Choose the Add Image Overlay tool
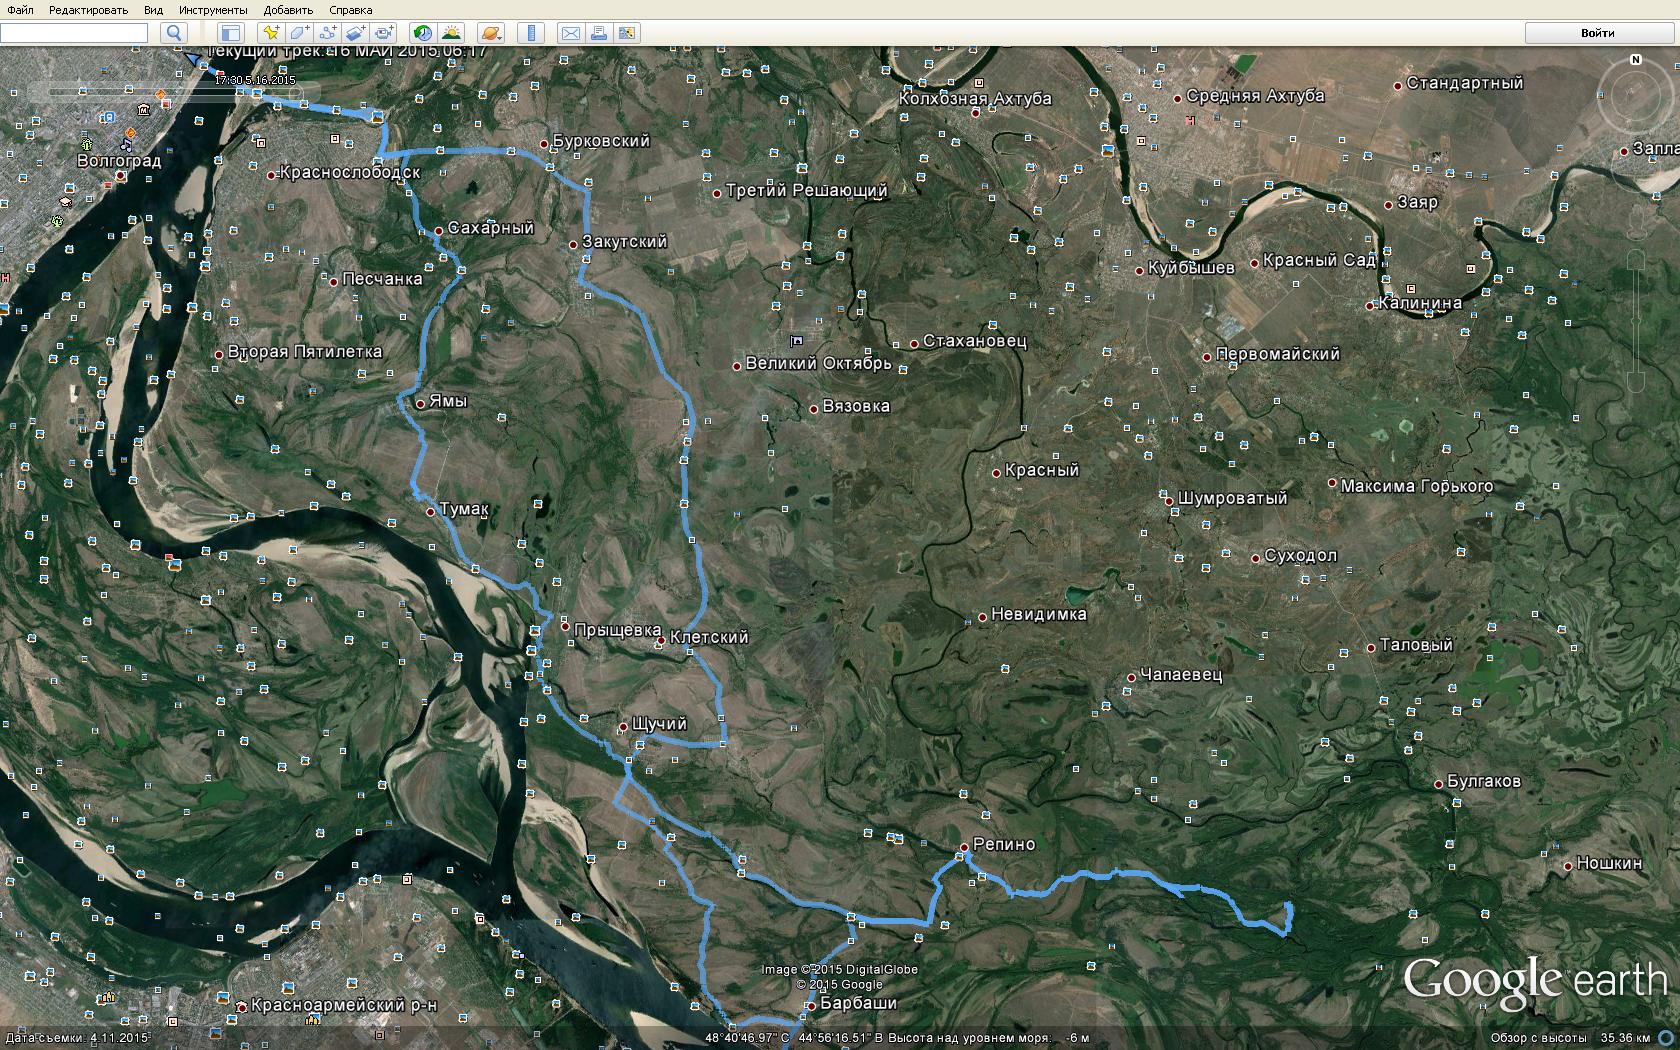Viewport: 1680px width, 1050px height. click(357, 33)
